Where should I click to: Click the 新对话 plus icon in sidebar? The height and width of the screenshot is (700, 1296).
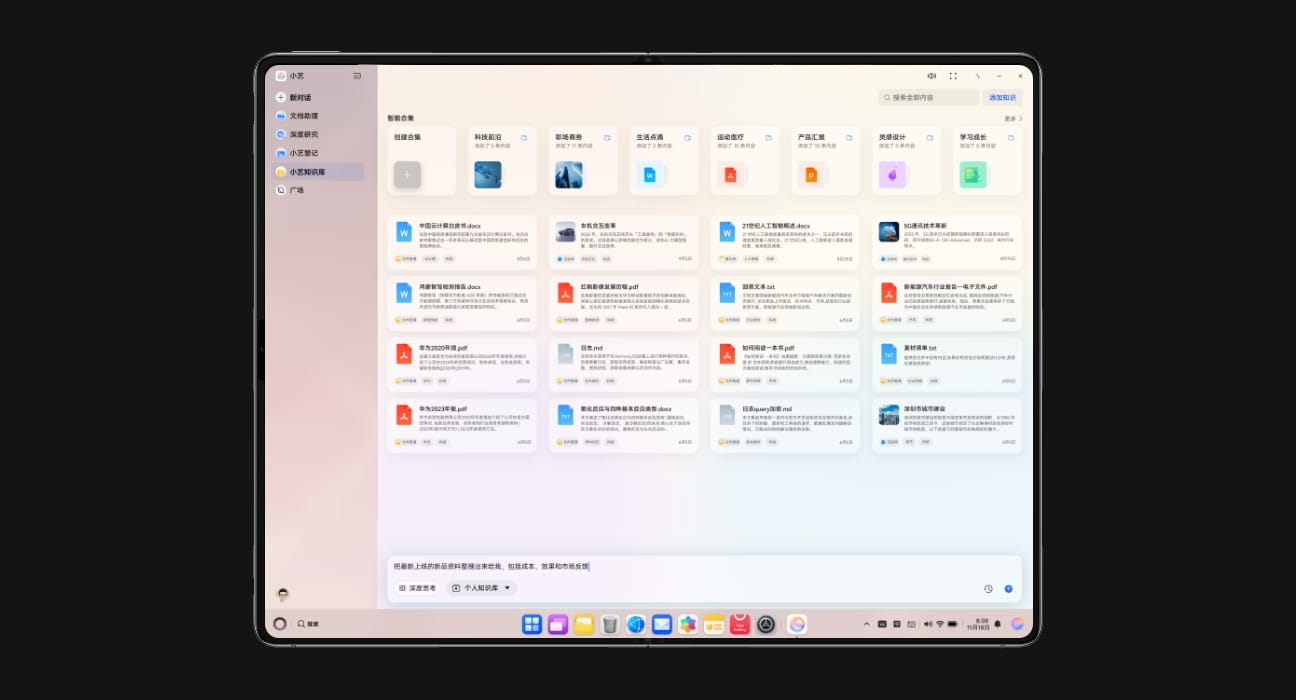(281, 97)
